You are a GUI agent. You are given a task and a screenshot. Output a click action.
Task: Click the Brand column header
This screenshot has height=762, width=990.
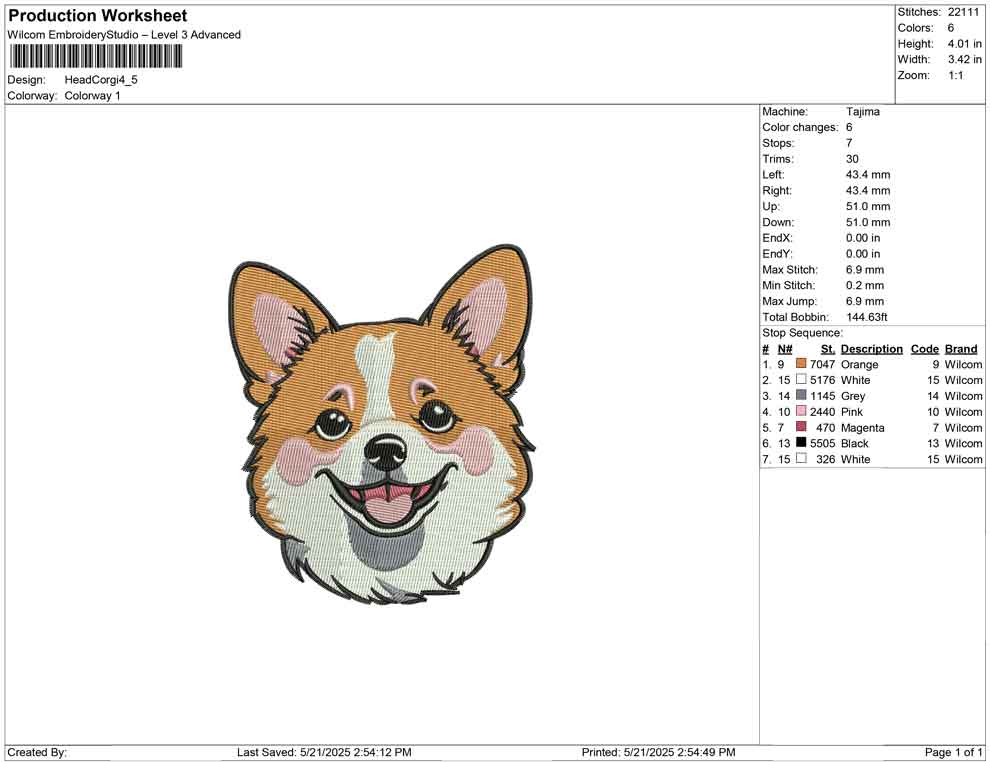click(960, 348)
